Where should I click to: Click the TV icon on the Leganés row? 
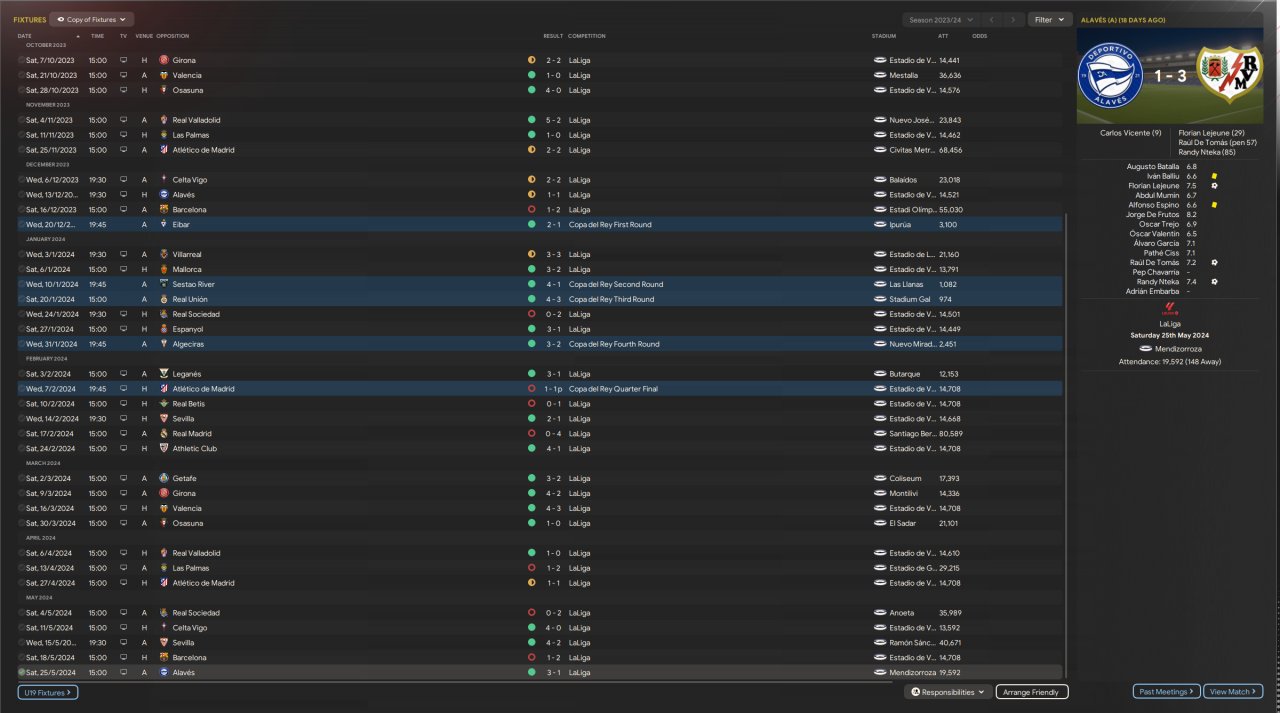click(123, 374)
